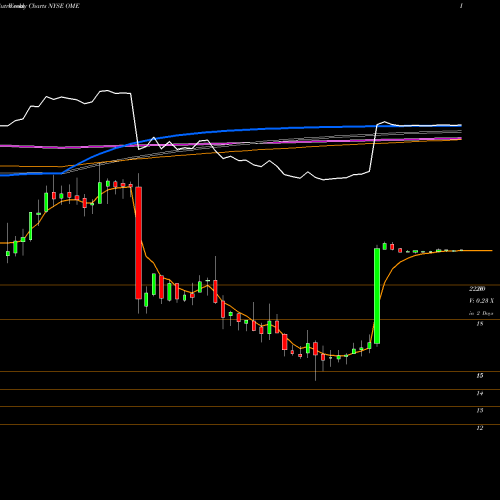Click the price axis label '12'
This screenshot has width=500, height=500.
point(480,428)
